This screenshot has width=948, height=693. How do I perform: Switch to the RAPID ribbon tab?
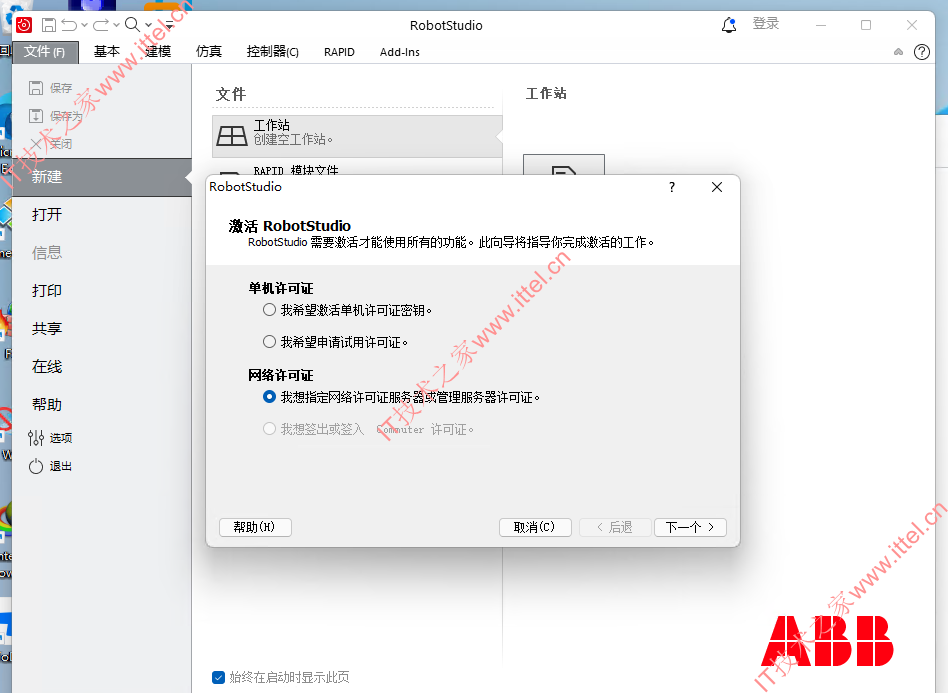pos(339,52)
